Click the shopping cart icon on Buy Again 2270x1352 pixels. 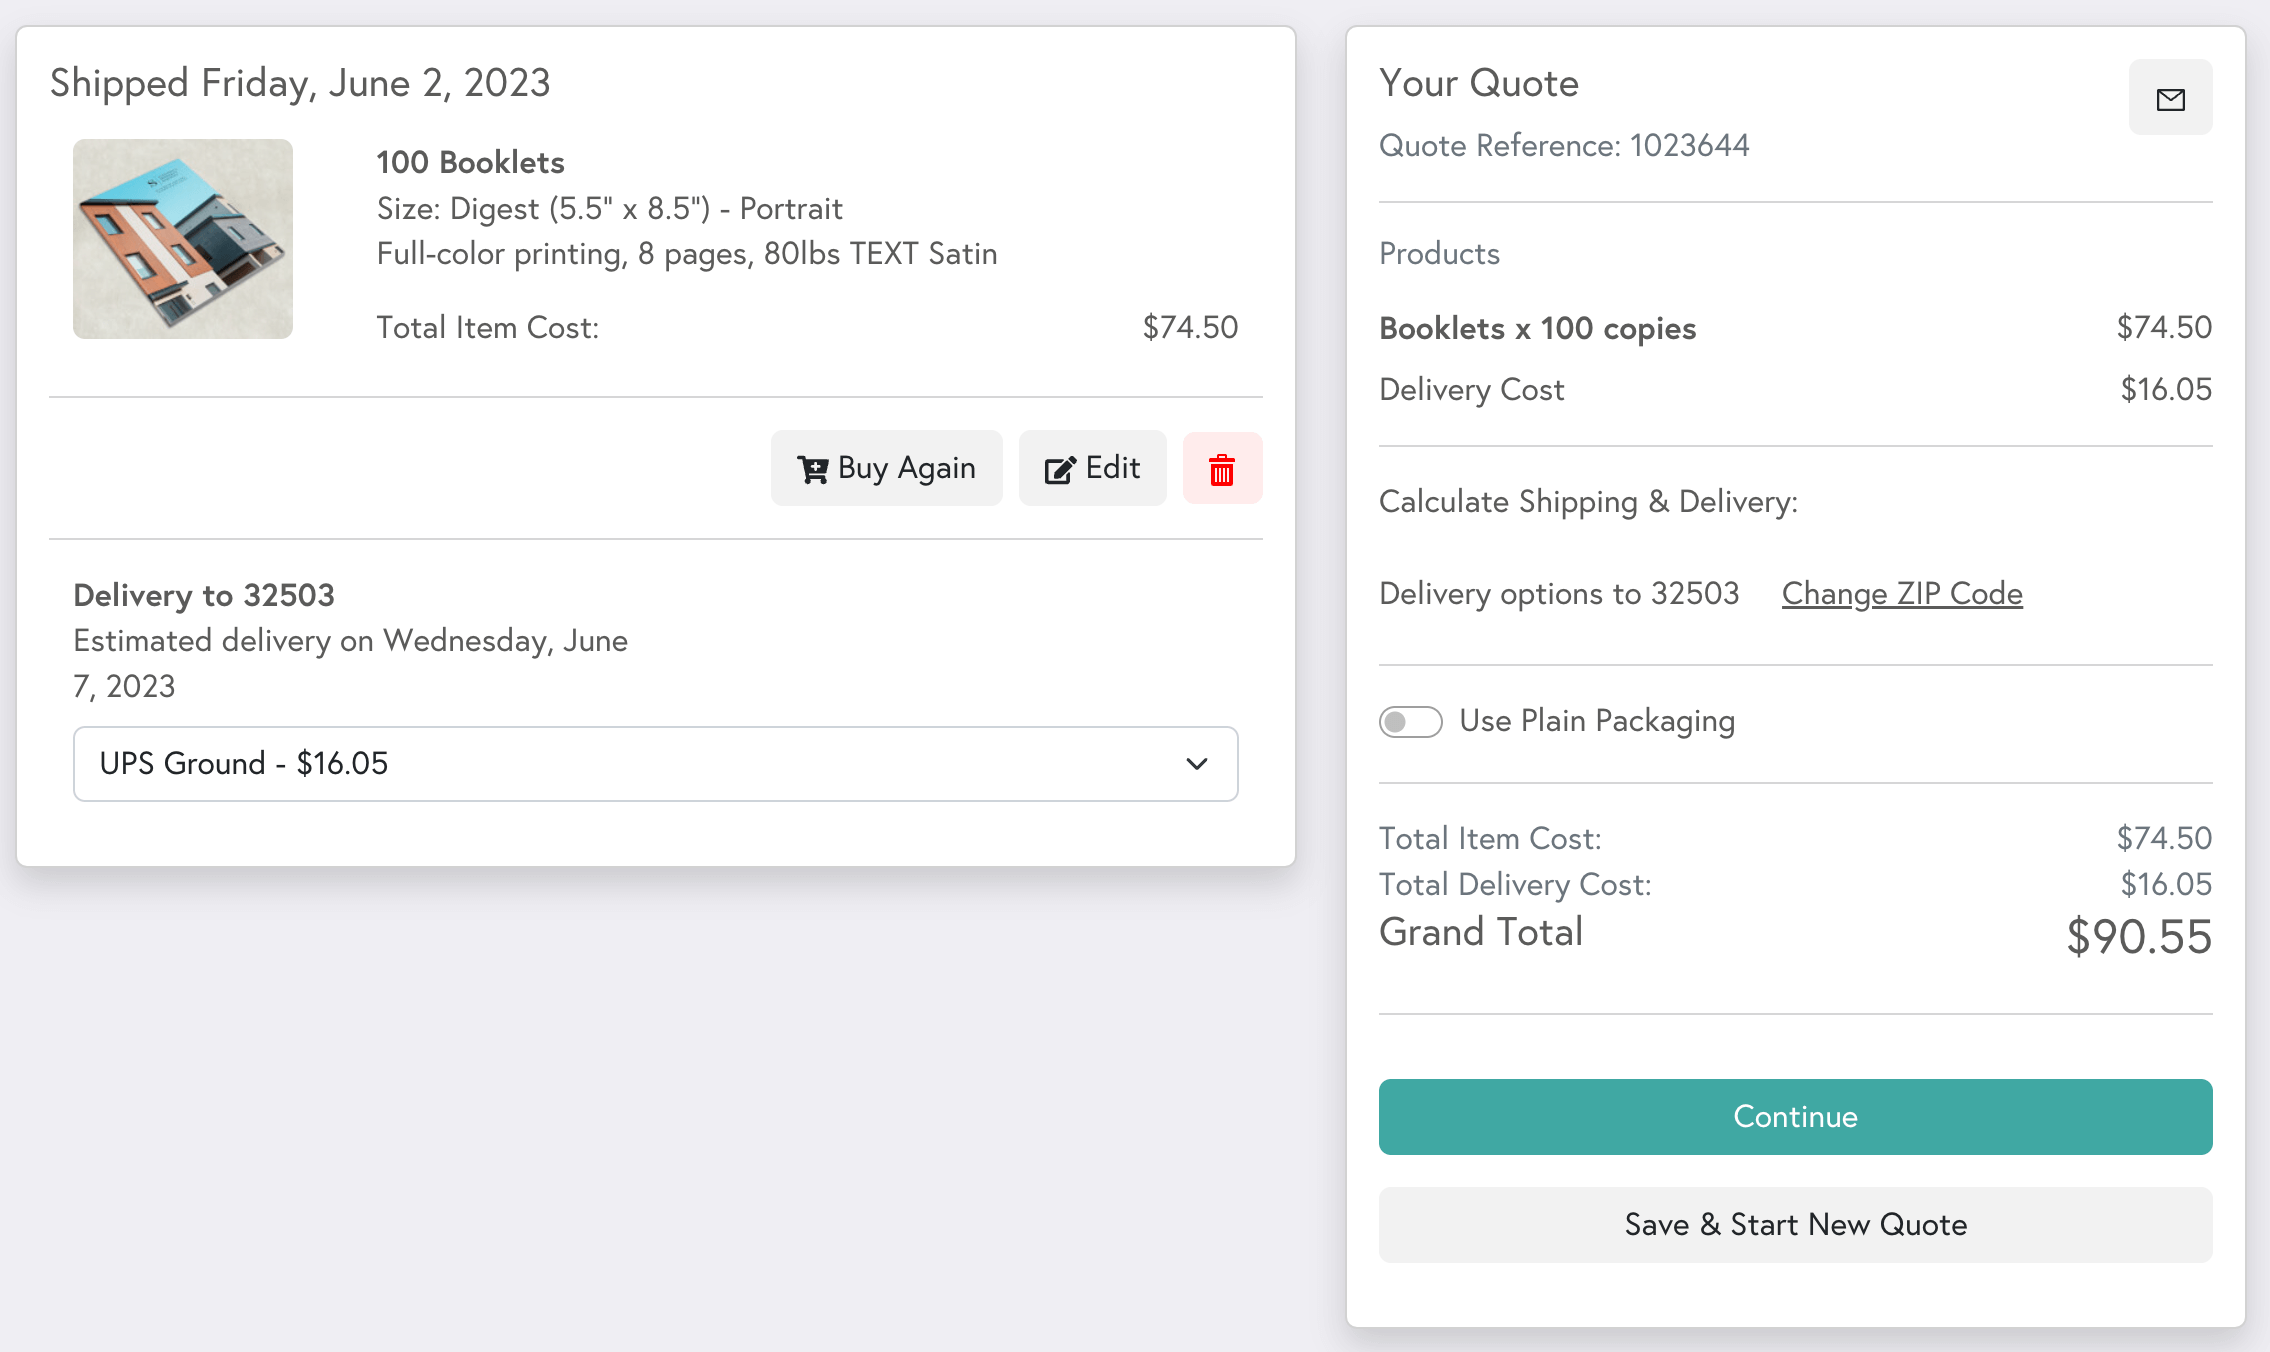[812, 469]
